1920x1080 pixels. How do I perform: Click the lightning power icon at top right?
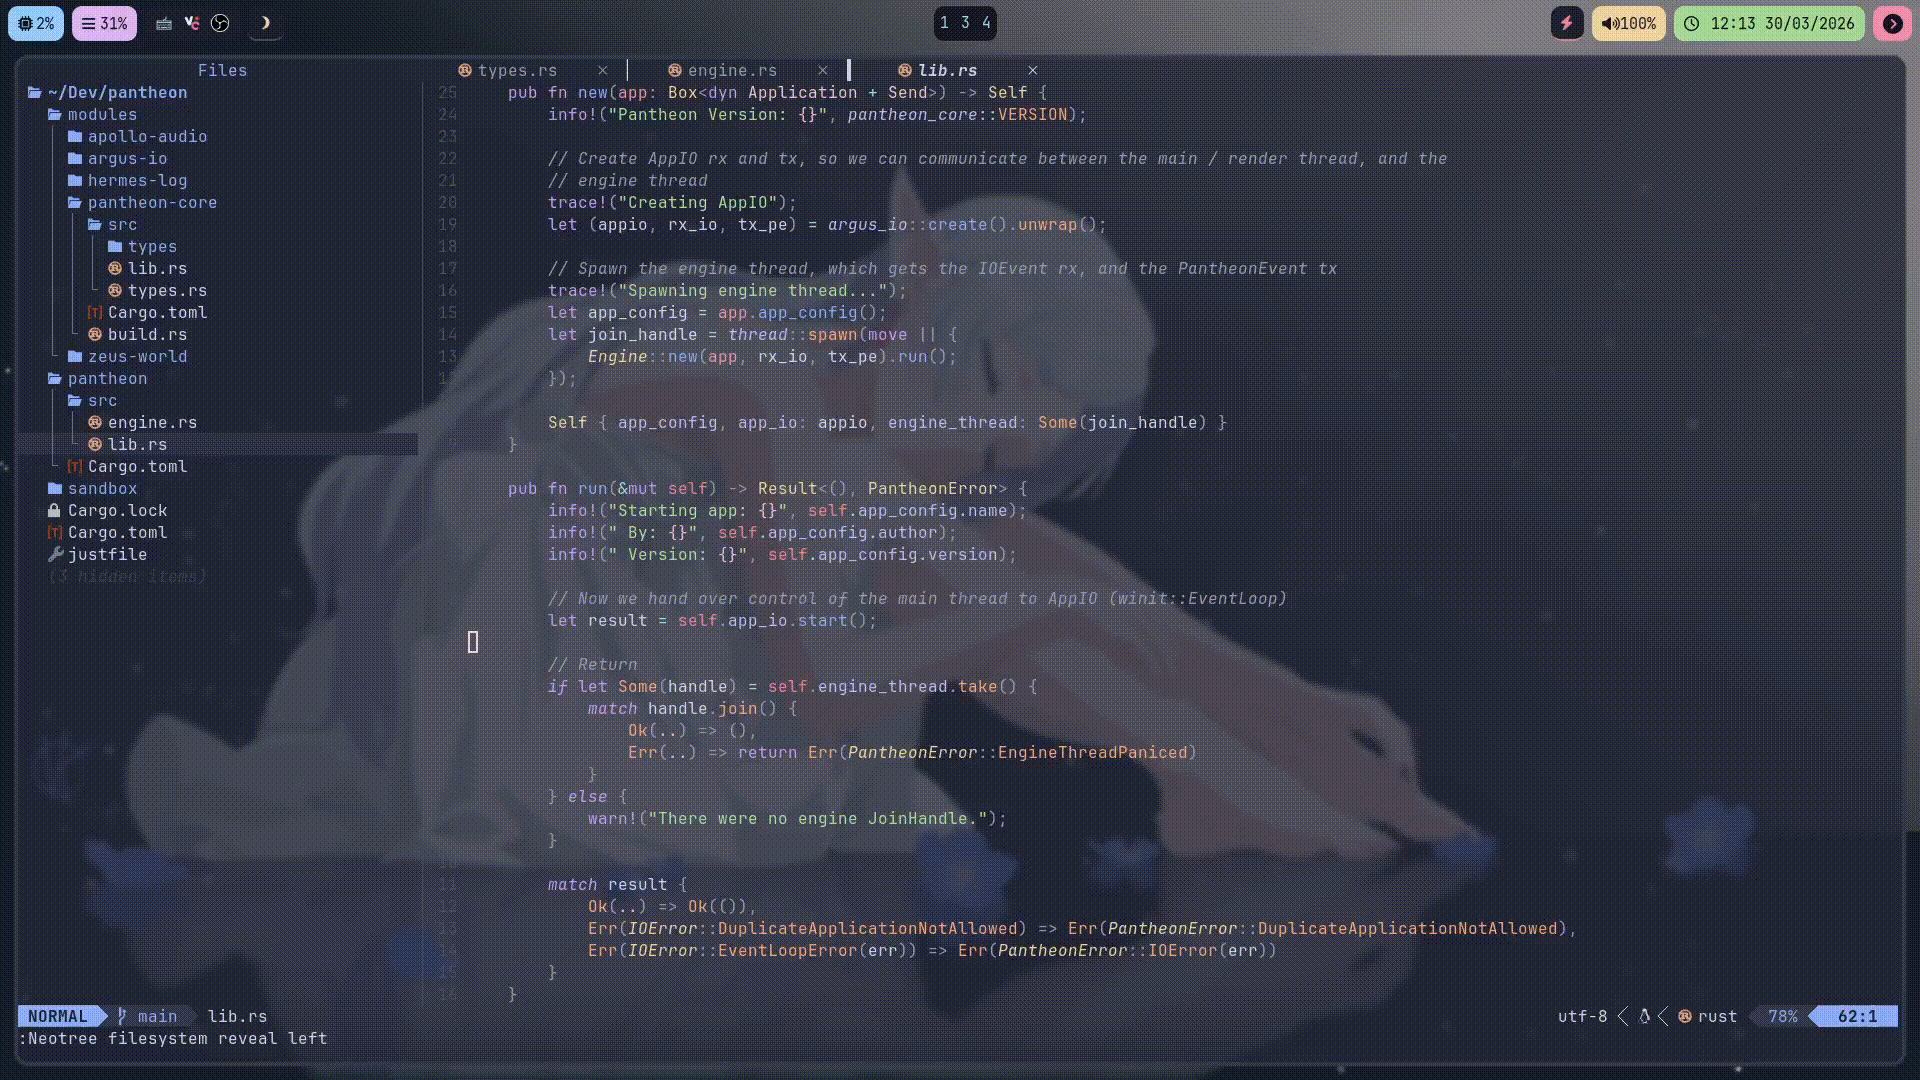(1566, 22)
